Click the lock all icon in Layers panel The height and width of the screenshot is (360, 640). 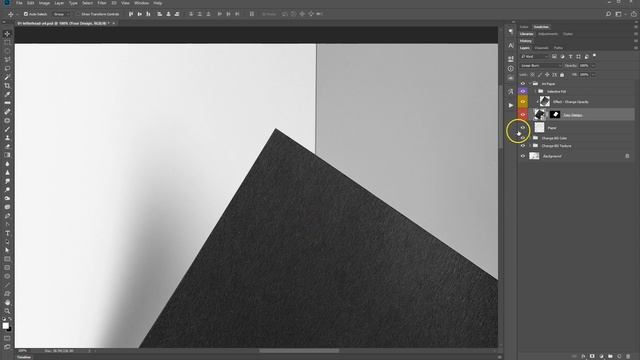tap(562, 75)
